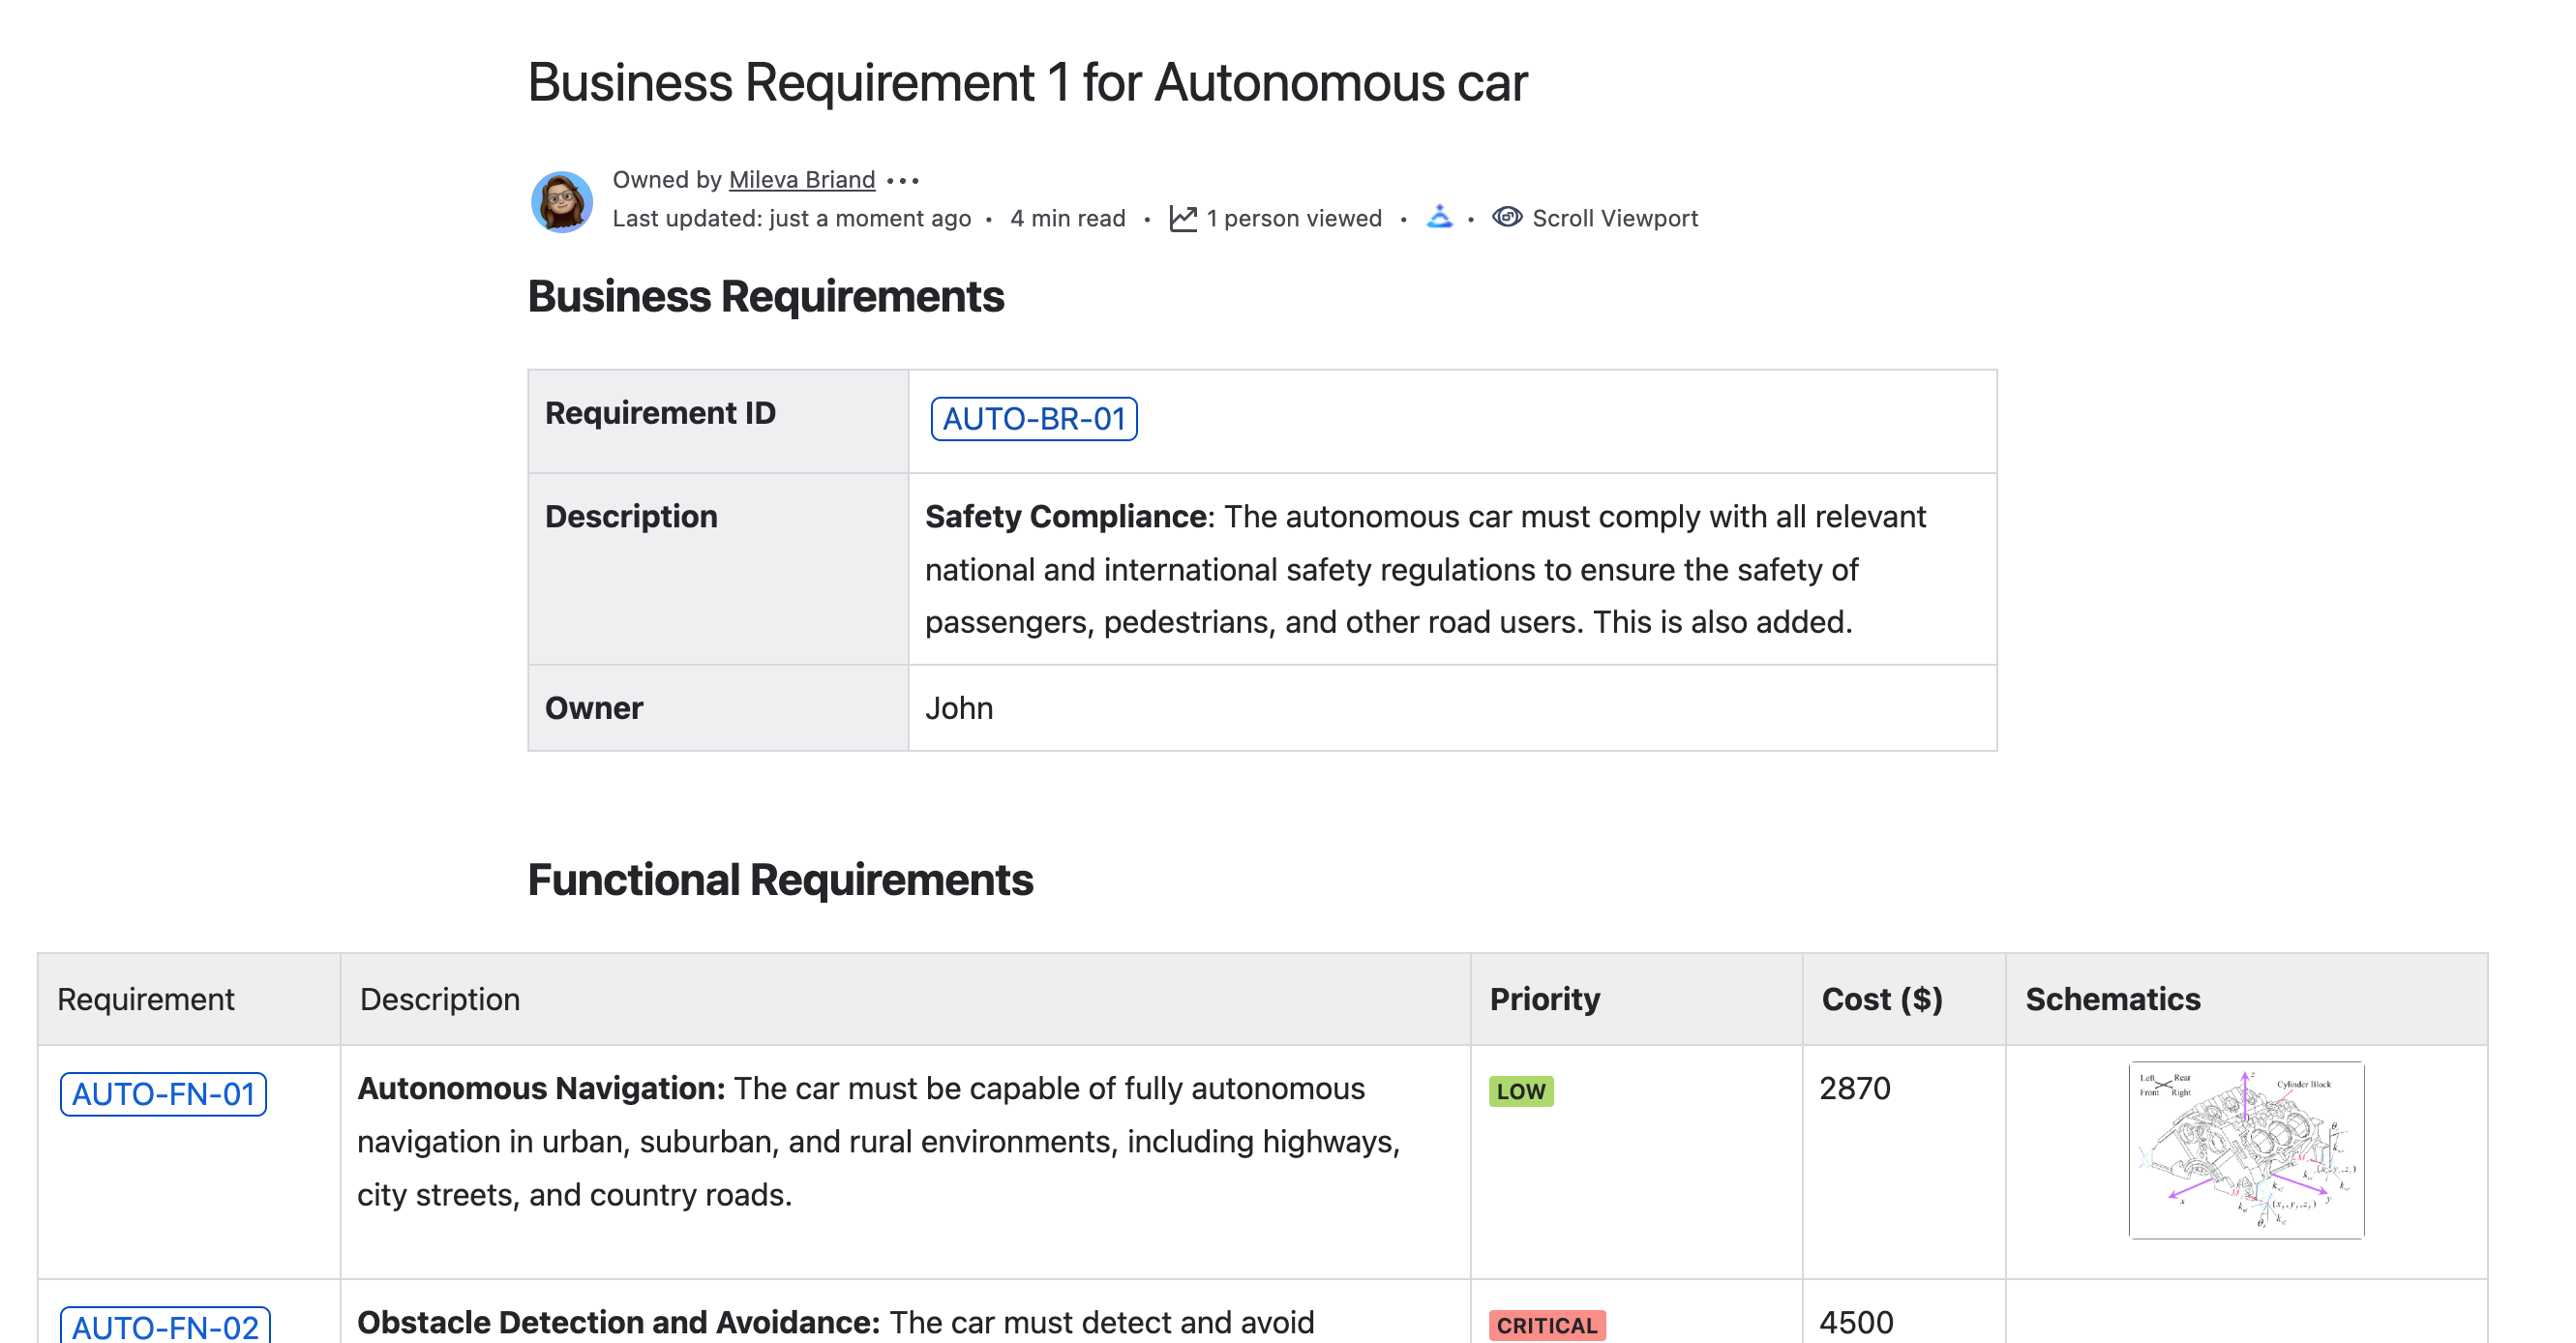Click the Business Requirements heading
Viewport: 2576px width, 1343px height.
766,296
